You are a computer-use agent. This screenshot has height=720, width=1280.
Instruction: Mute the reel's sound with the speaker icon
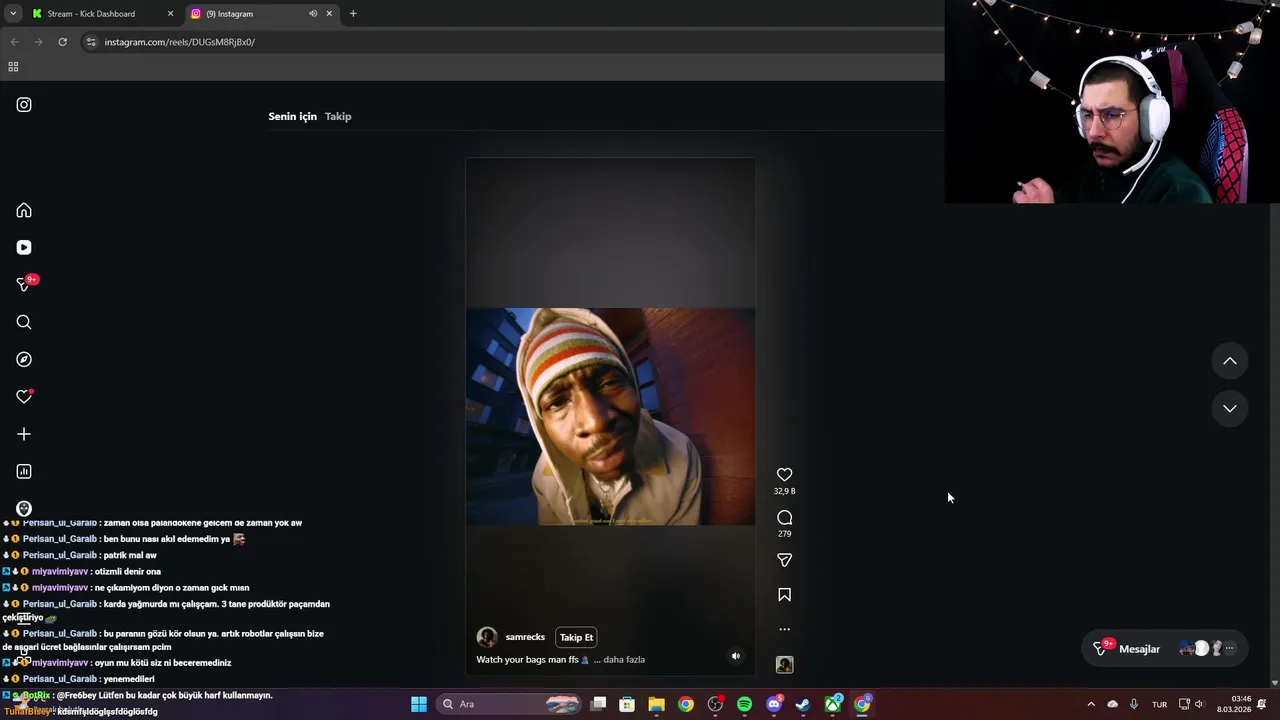coord(736,656)
